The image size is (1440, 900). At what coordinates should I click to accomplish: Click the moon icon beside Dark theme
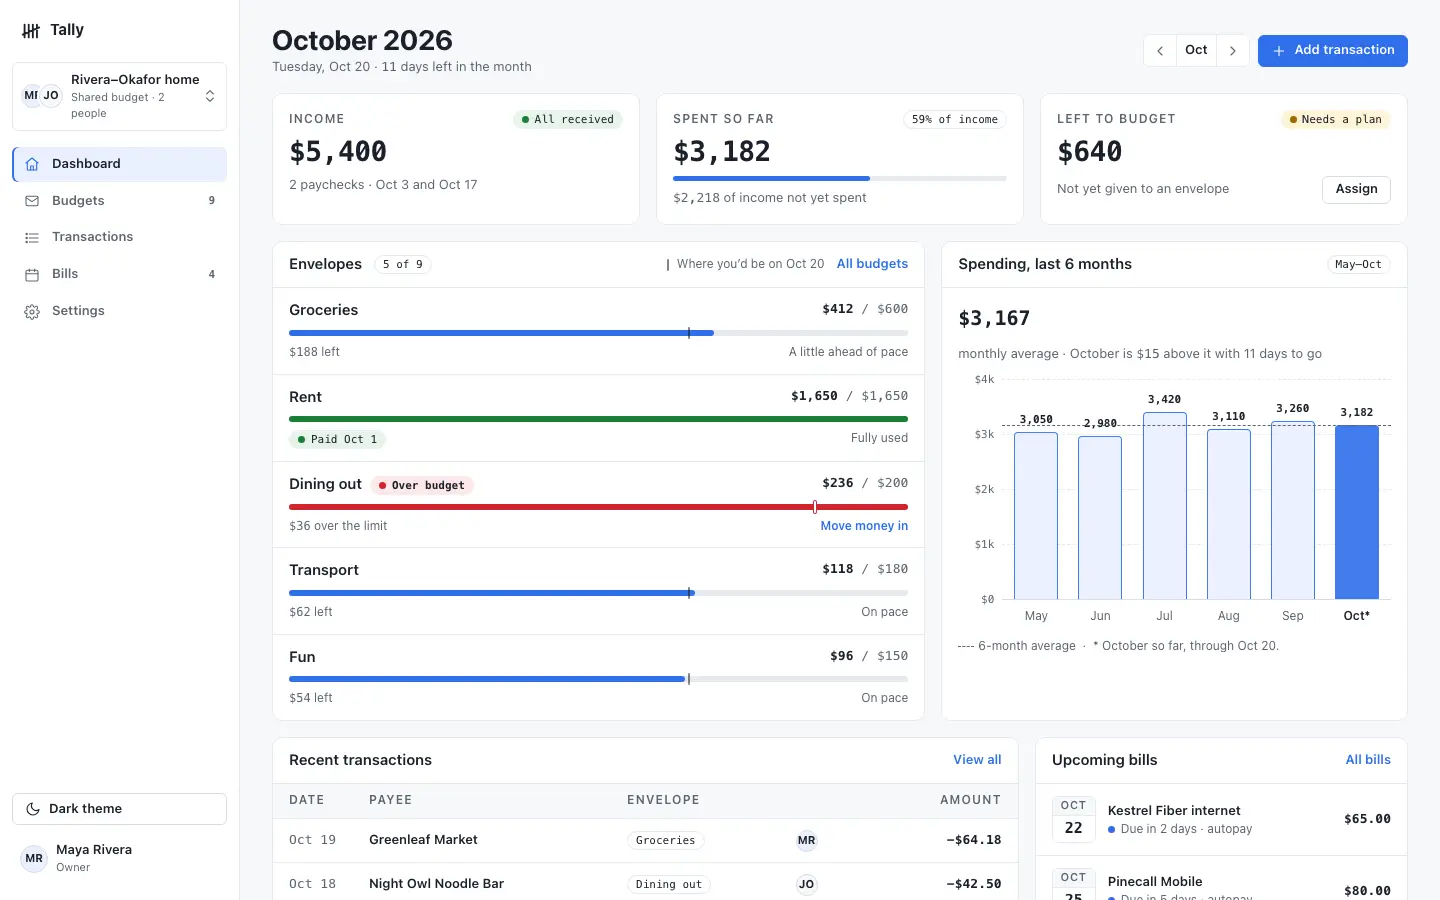pos(33,809)
